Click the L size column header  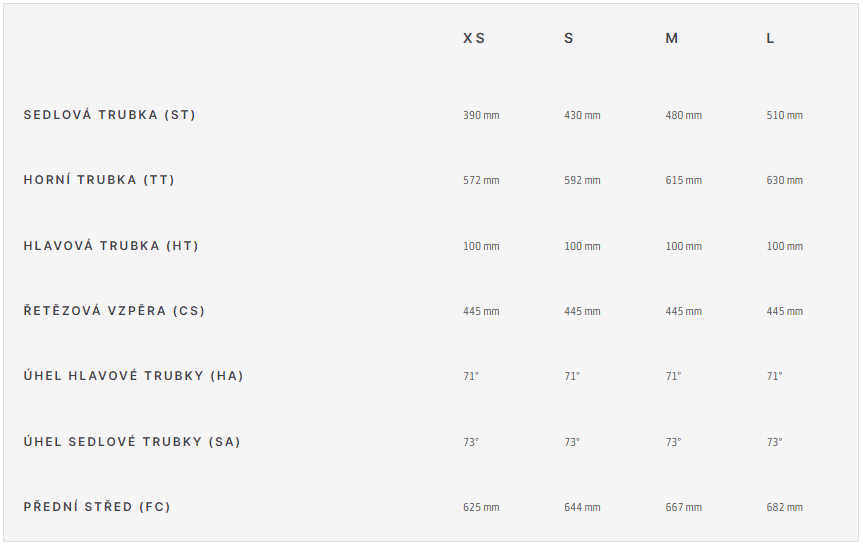[770, 38]
